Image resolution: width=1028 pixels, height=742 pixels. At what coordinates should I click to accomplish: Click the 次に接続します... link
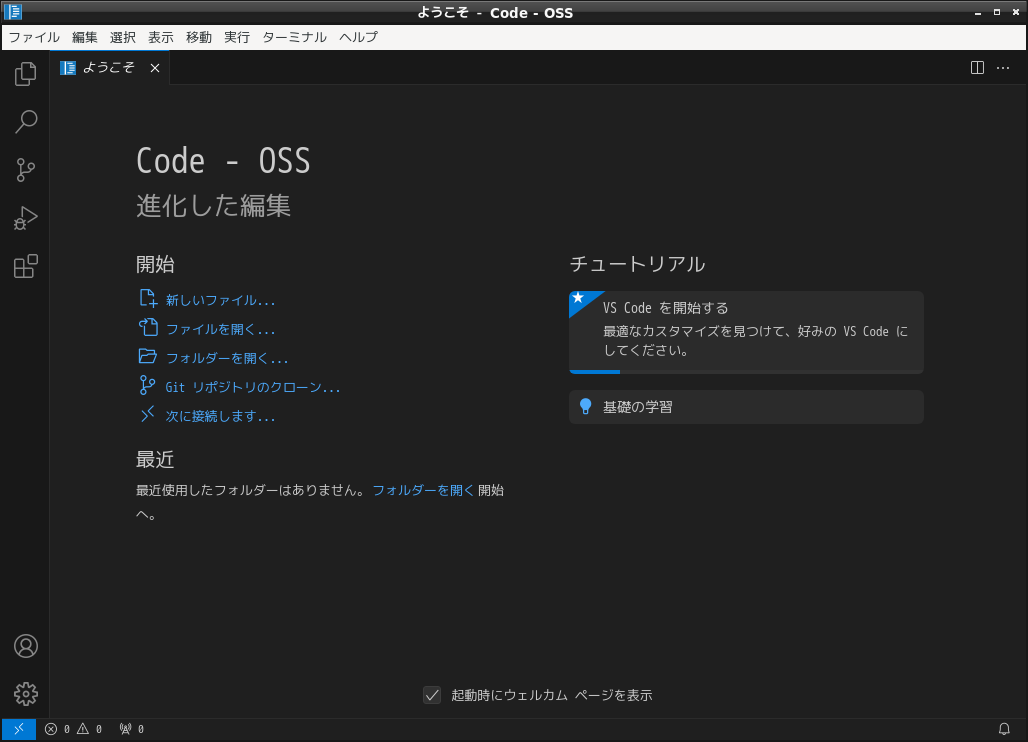pyautogui.click(x=207, y=416)
